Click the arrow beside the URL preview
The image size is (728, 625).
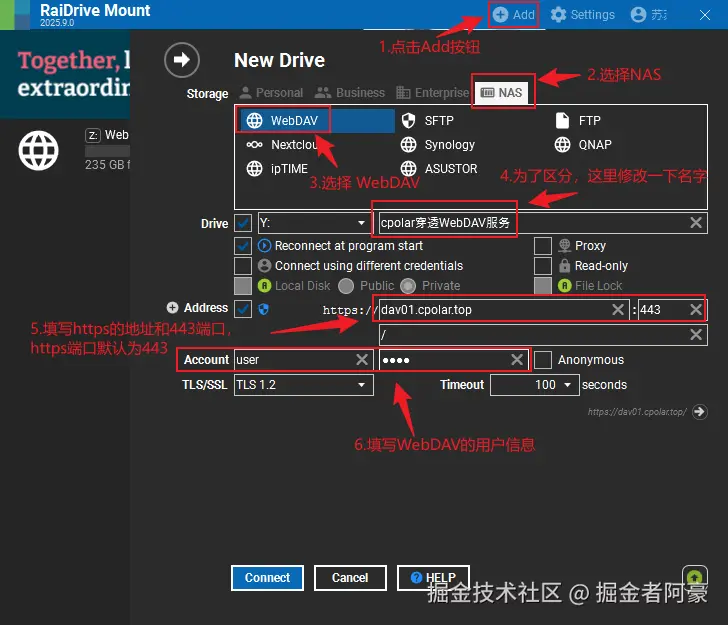(699, 412)
